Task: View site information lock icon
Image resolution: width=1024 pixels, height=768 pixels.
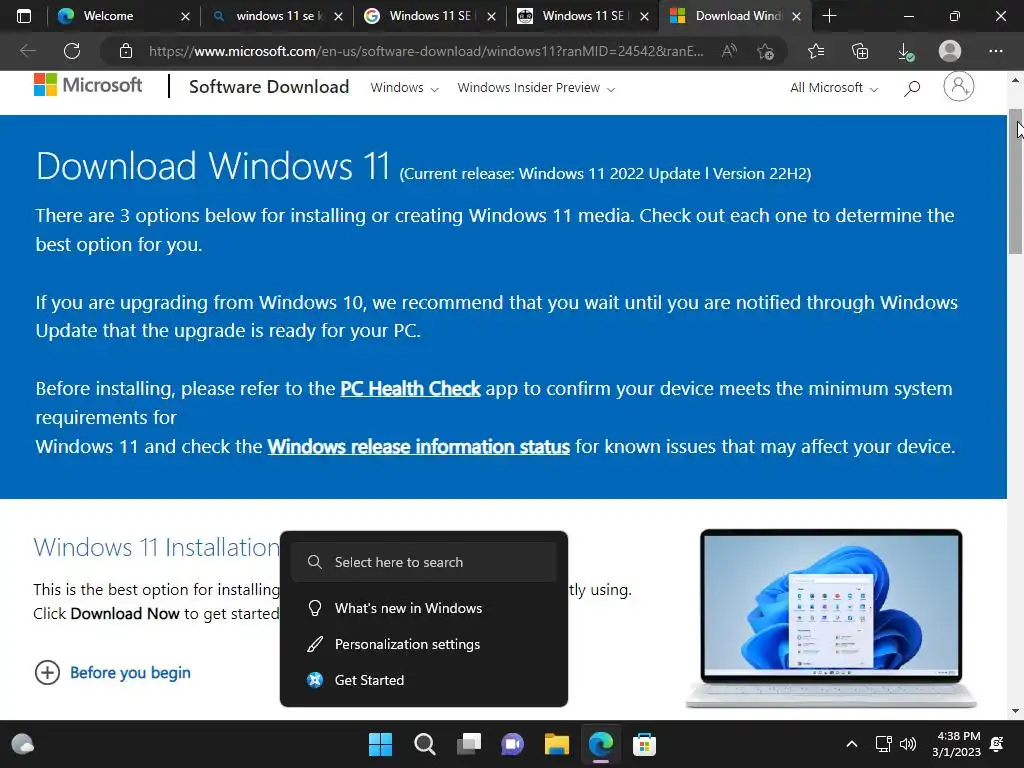Action: pyautogui.click(x=126, y=51)
